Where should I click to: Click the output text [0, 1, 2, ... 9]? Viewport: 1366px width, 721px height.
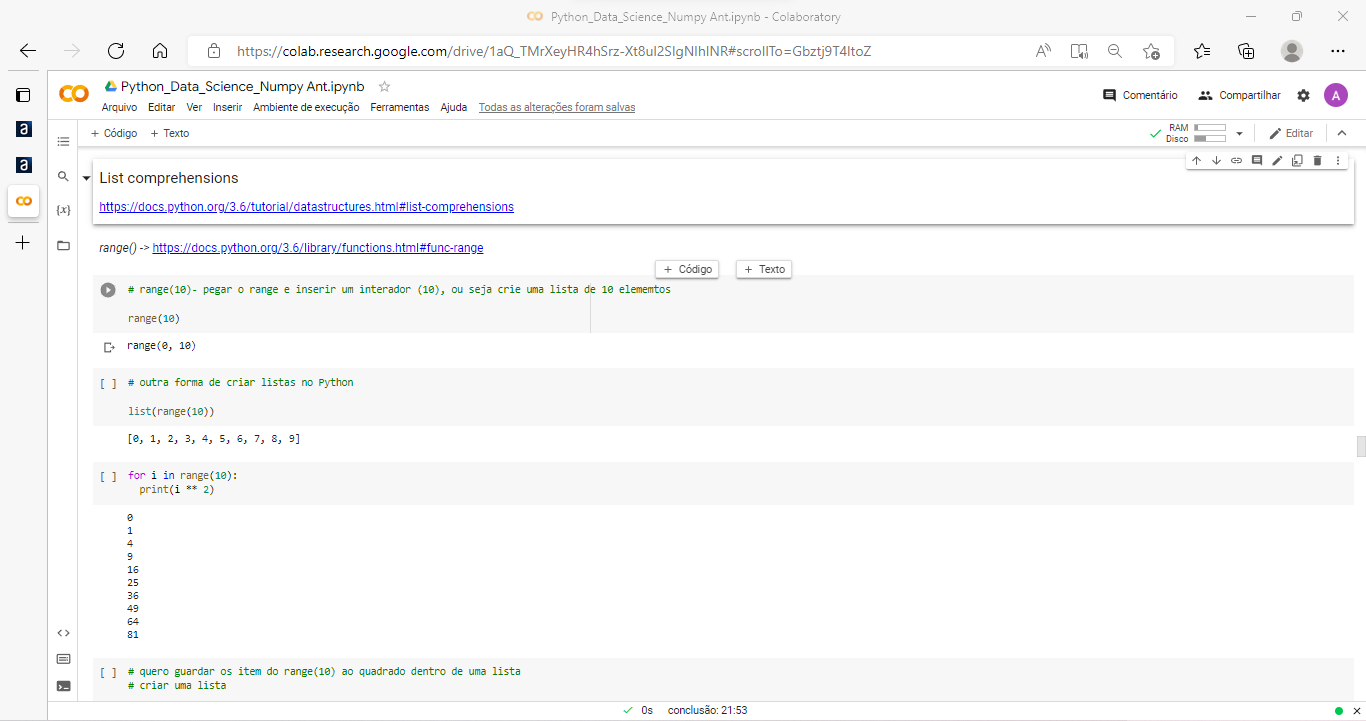point(214,439)
